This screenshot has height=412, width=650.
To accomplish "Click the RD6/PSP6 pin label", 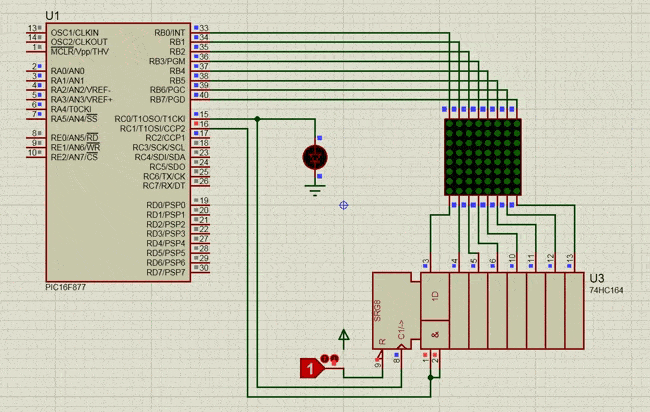I will 166,263.
